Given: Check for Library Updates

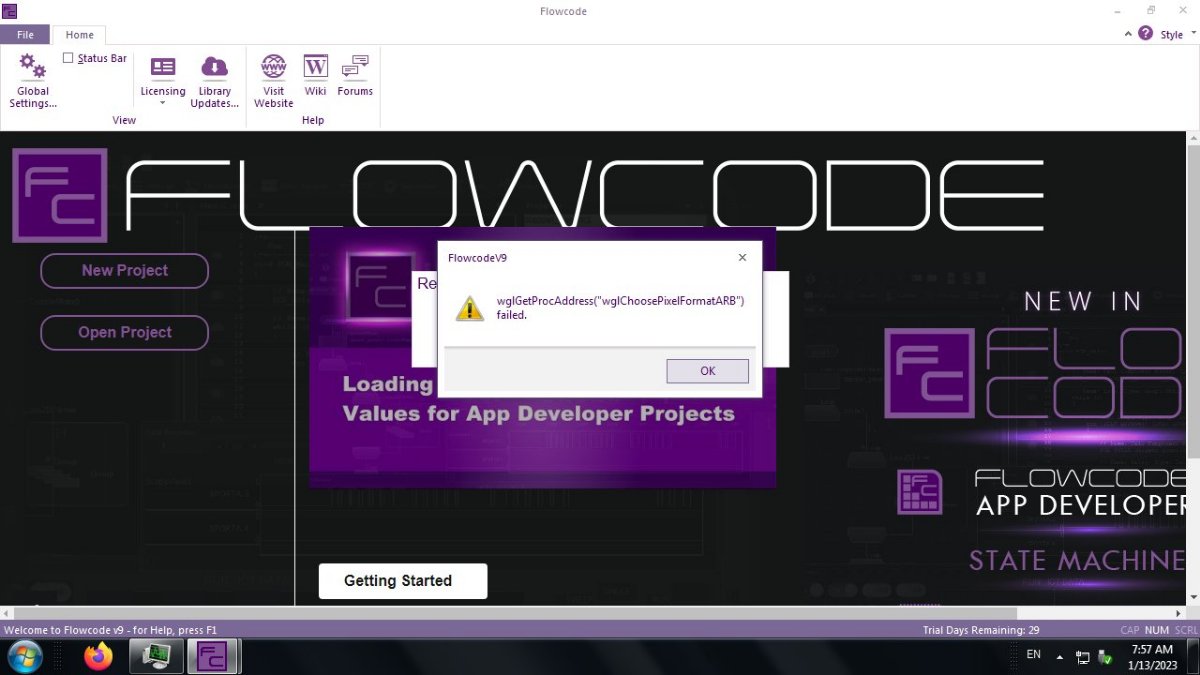Looking at the screenshot, I should pos(214,80).
